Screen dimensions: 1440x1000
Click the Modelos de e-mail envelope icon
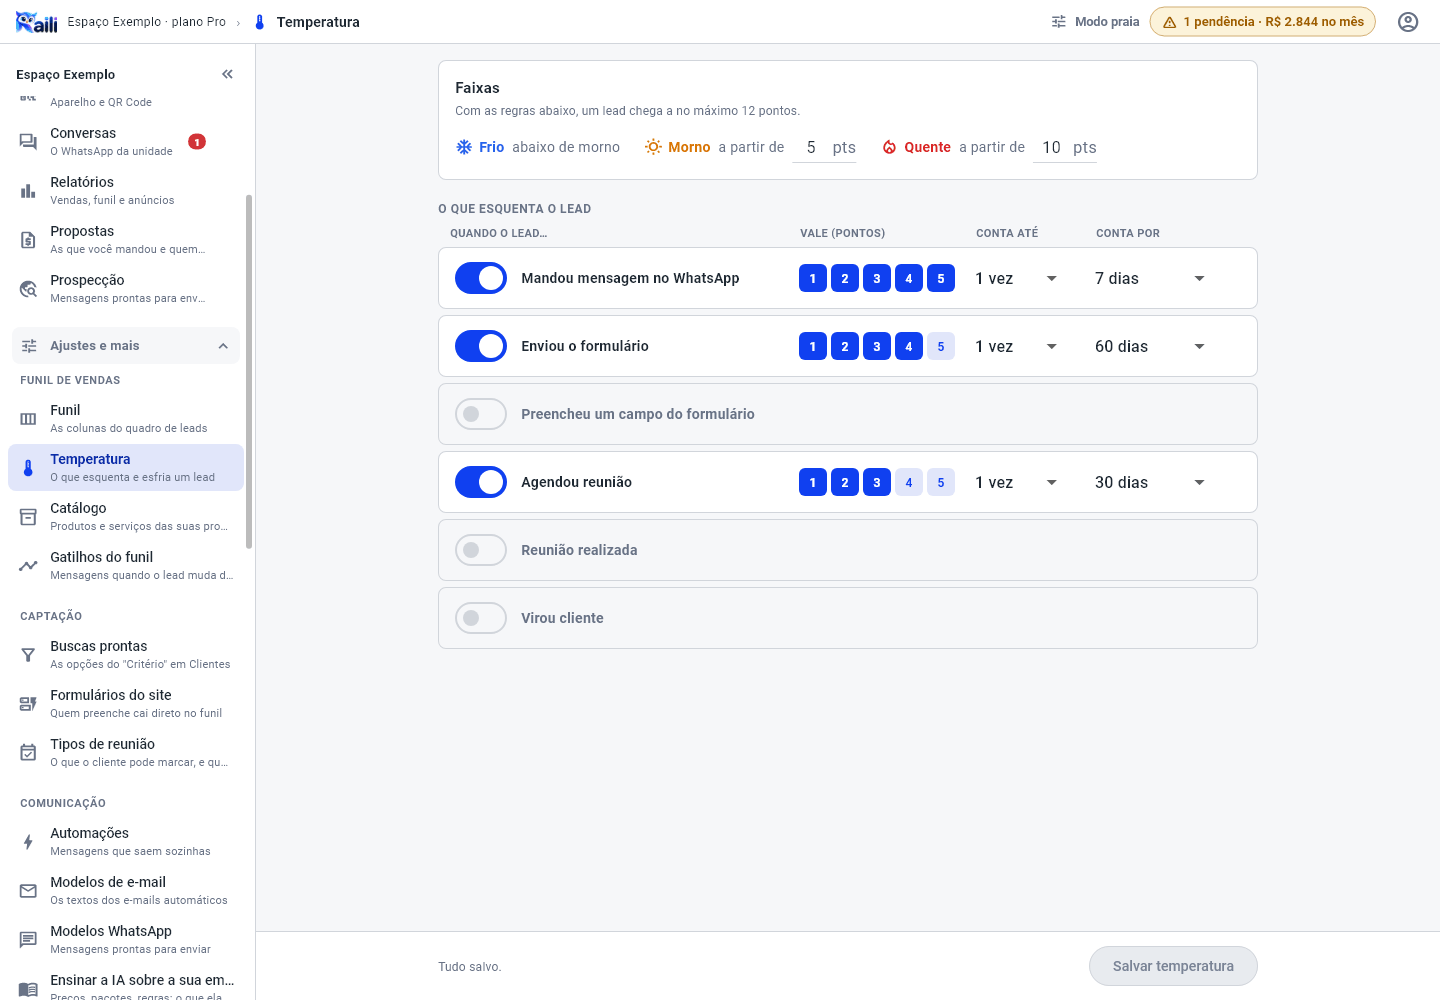[28, 891]
